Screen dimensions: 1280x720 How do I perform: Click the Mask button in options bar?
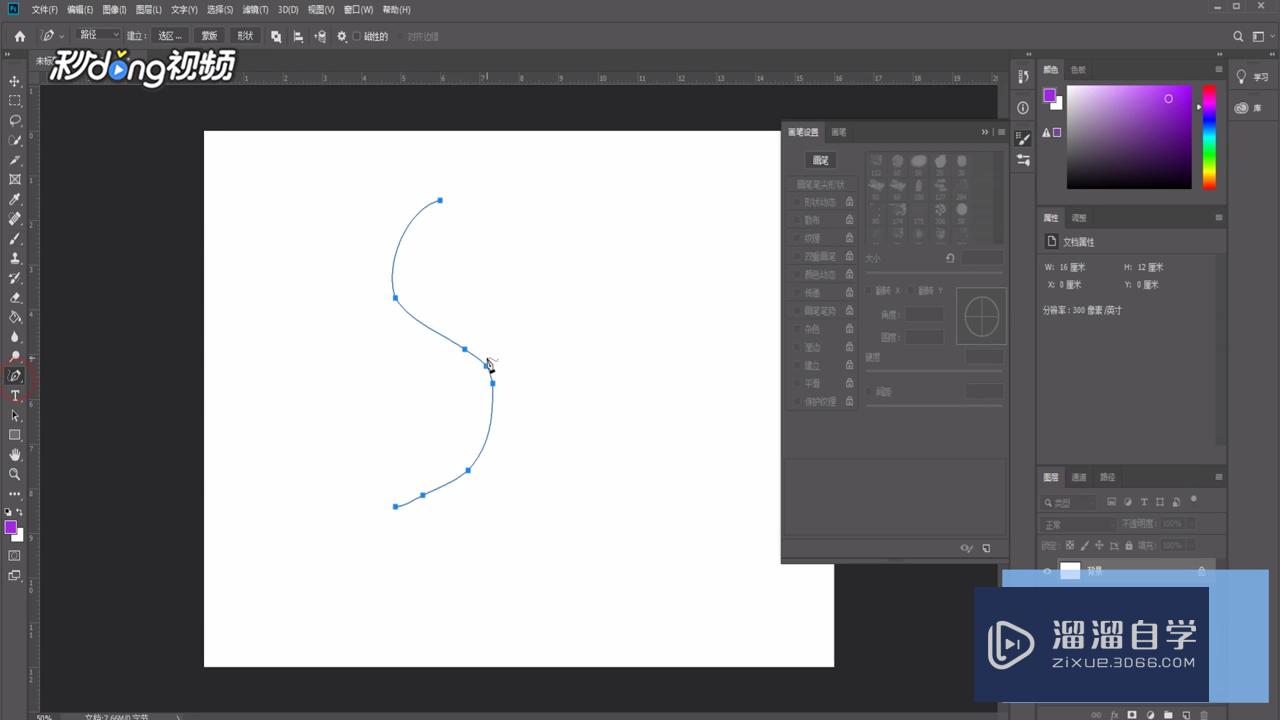click(x=208, y=36)
